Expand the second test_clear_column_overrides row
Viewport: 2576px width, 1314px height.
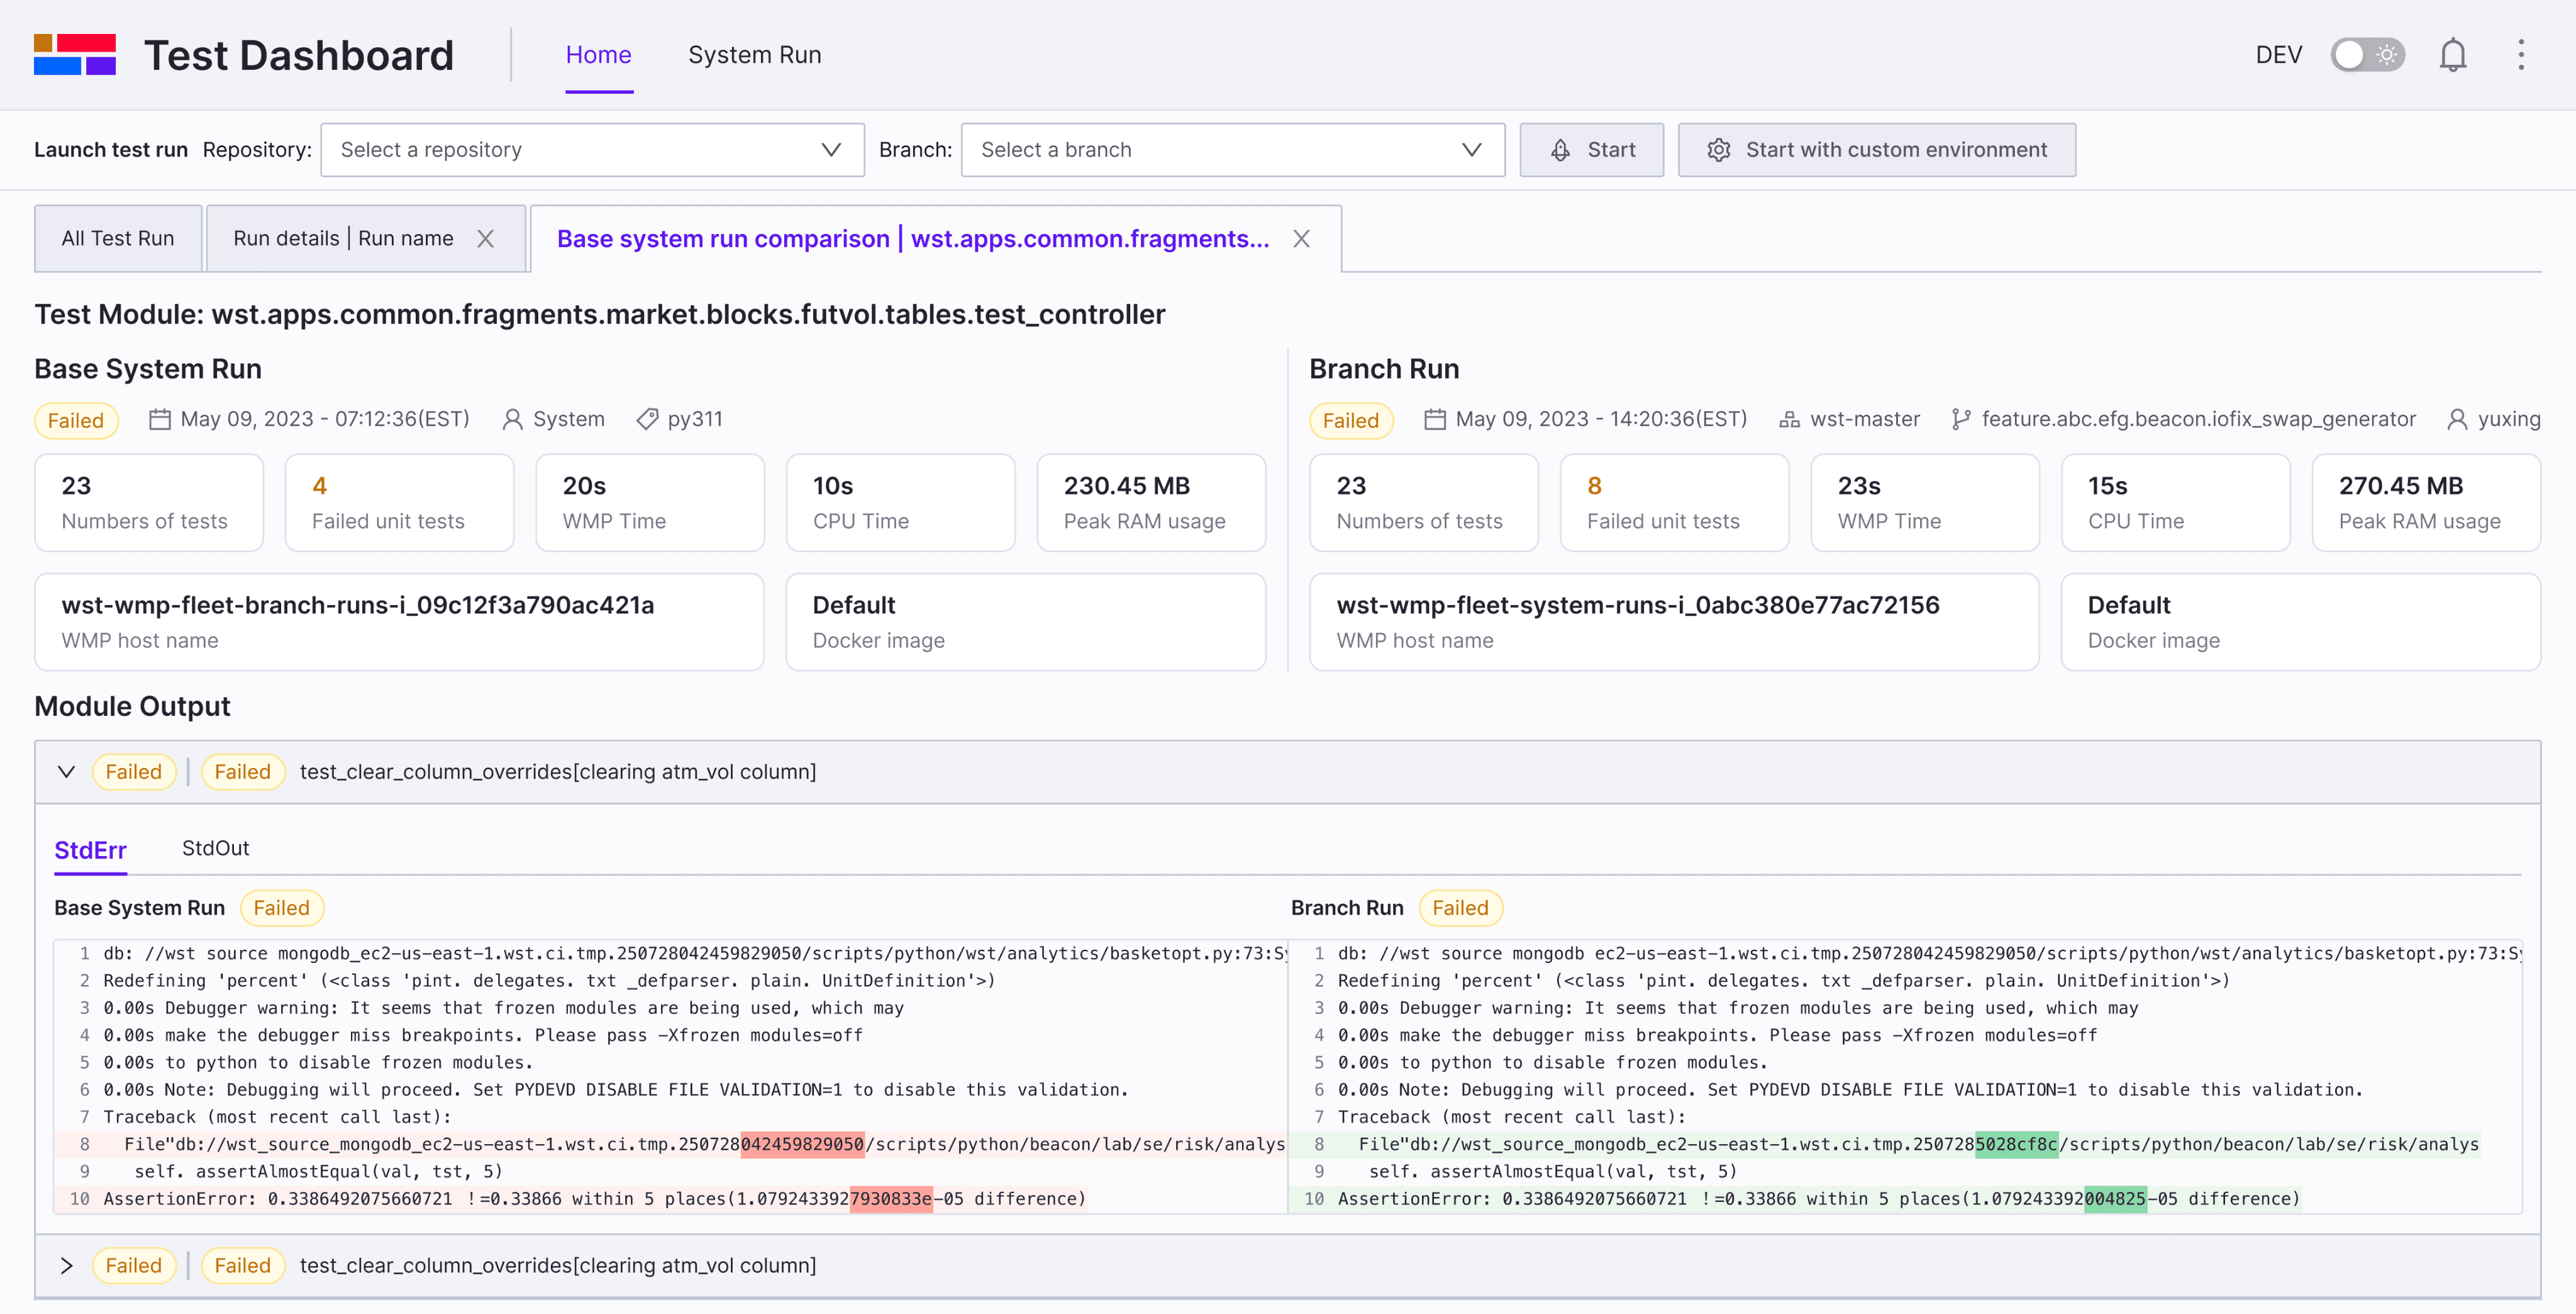pos(66,1266)
